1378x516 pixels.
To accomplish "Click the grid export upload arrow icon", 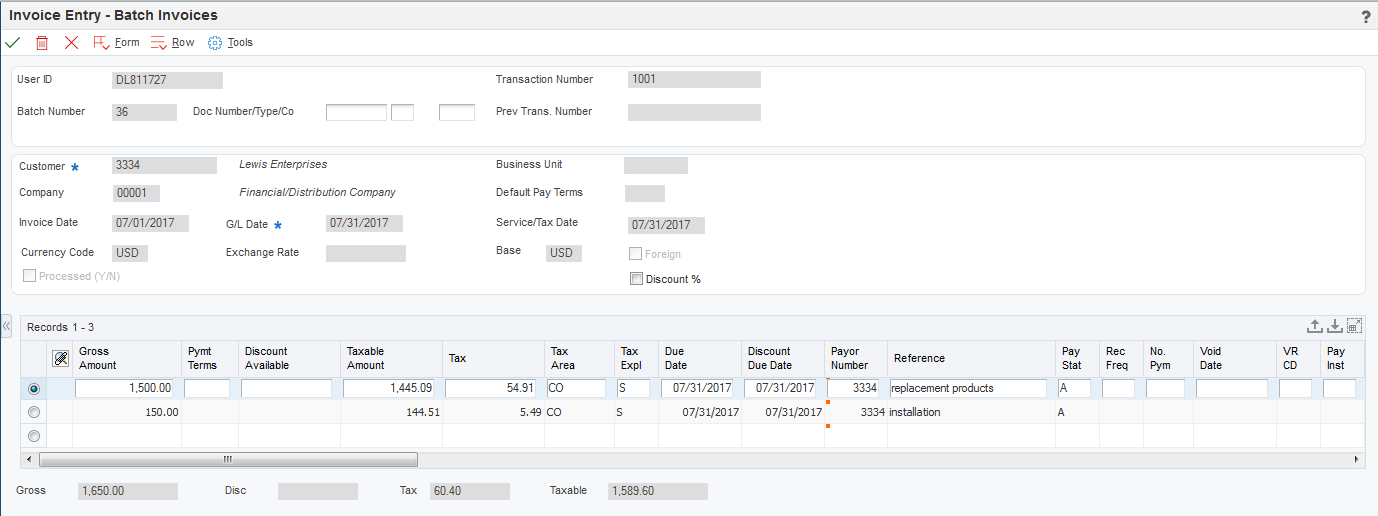I will pos(1315,326).
